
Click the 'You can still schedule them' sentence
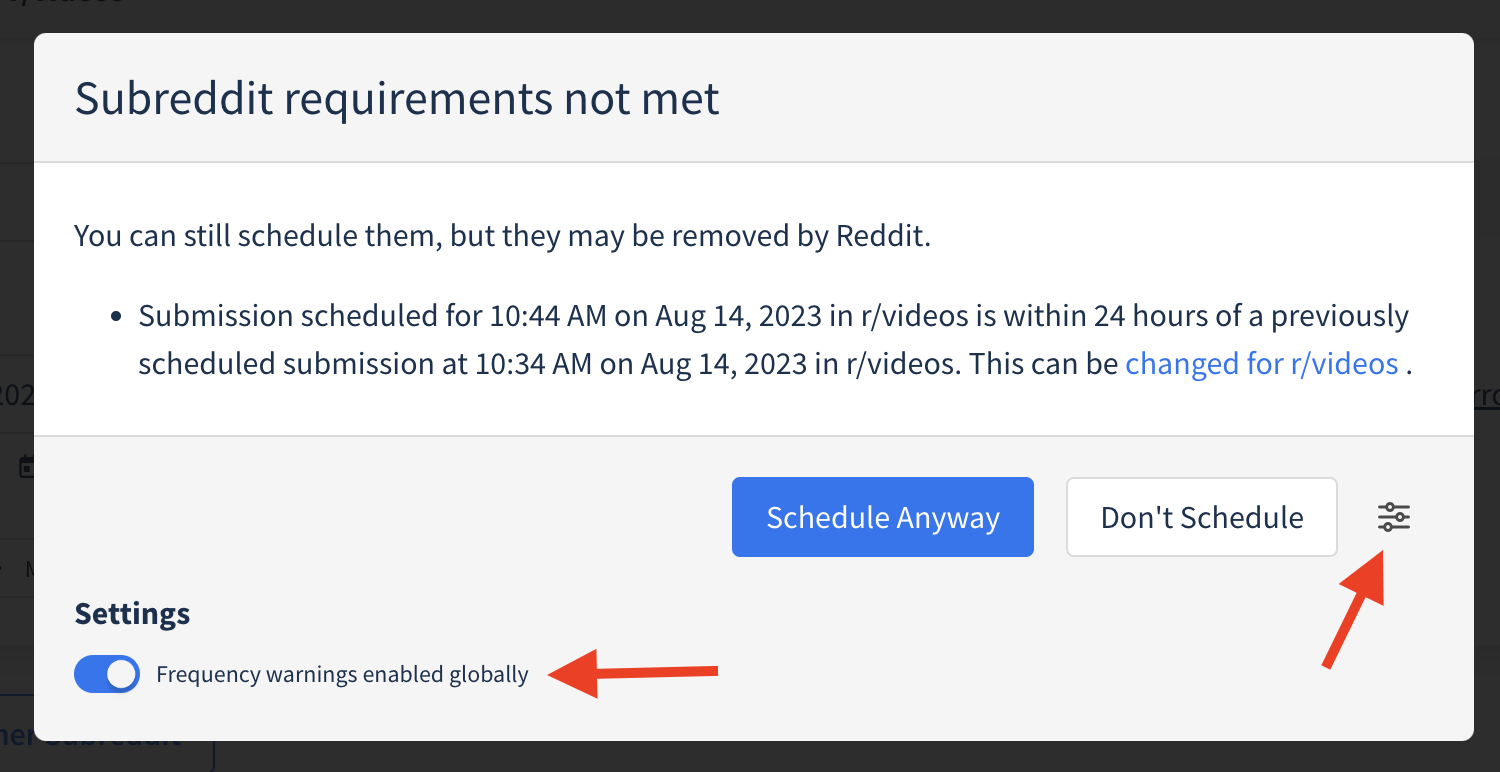(502, 237)
